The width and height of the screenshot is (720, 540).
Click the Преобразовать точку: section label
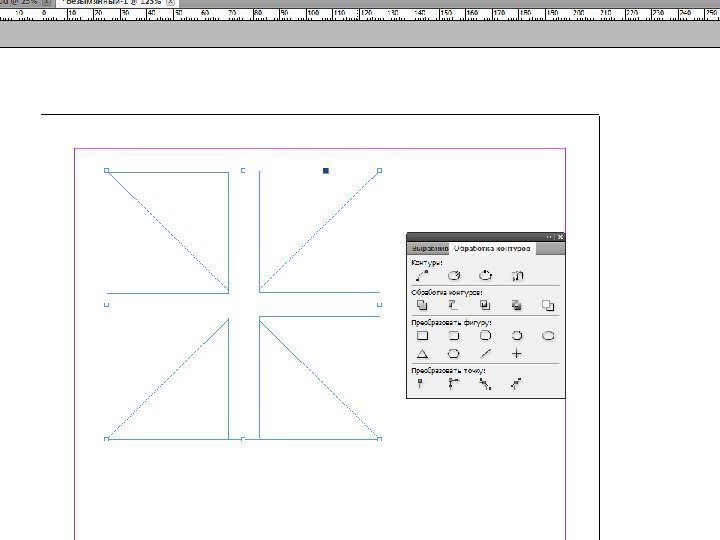click(x=448, y=370)
